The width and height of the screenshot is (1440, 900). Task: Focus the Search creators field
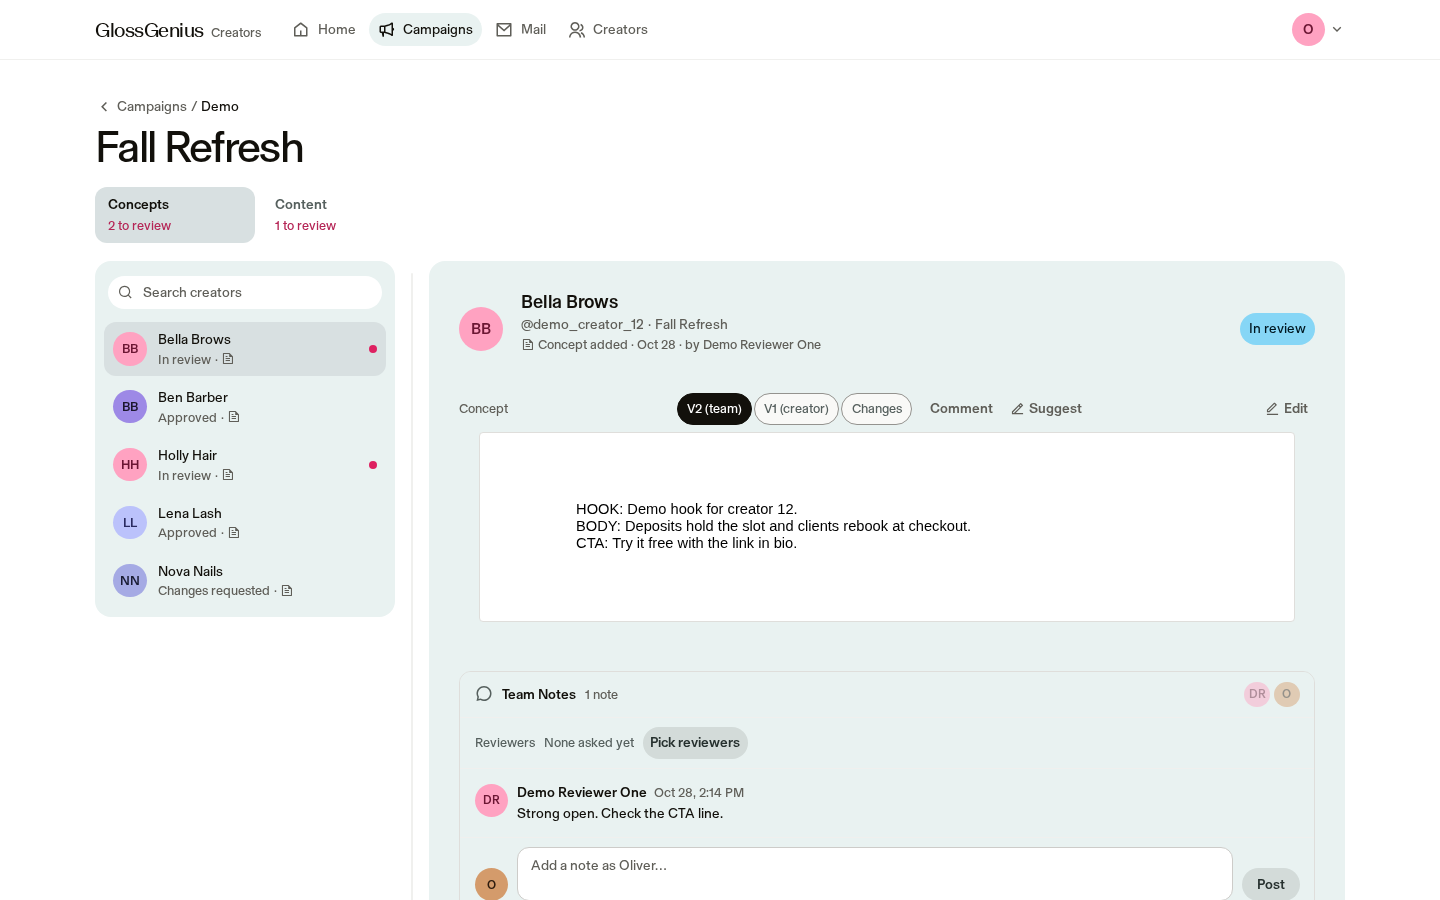(x=245, y=293)
